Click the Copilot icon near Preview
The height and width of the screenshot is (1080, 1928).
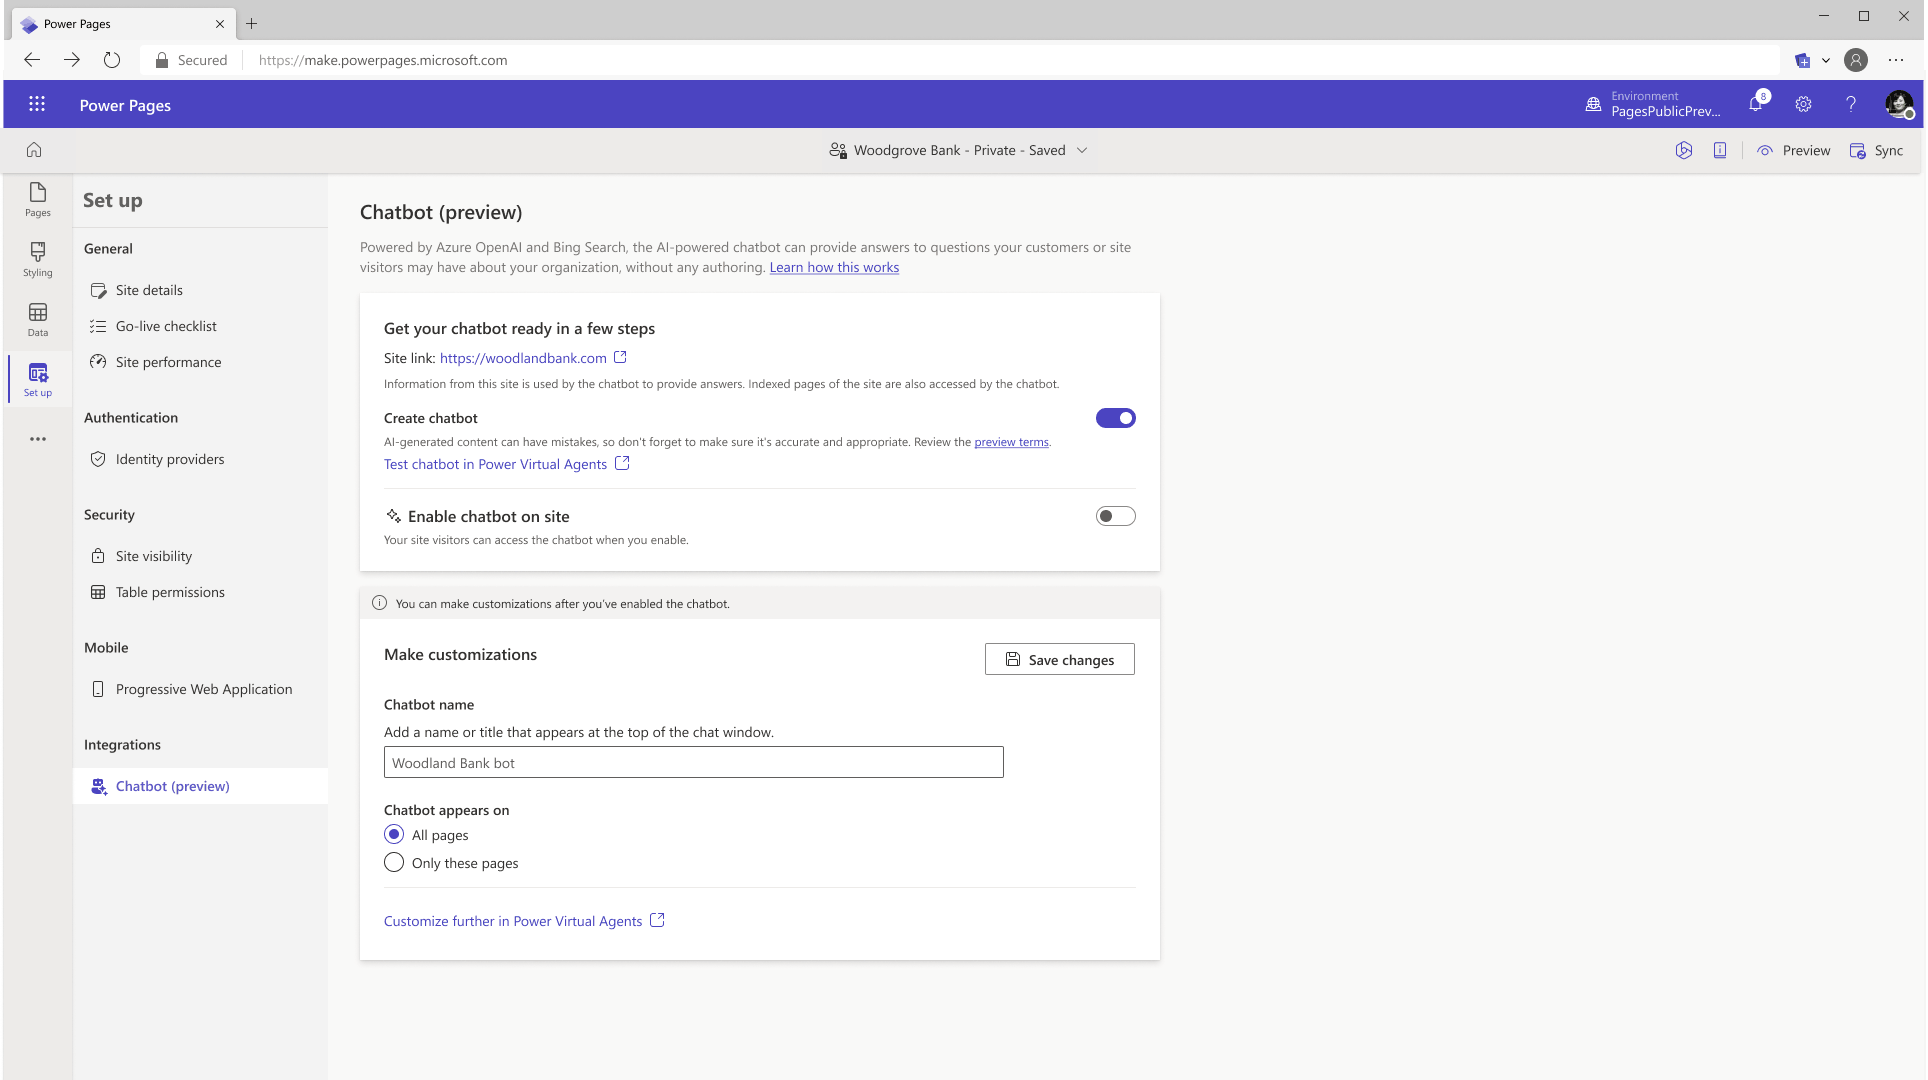(1685, 150)
